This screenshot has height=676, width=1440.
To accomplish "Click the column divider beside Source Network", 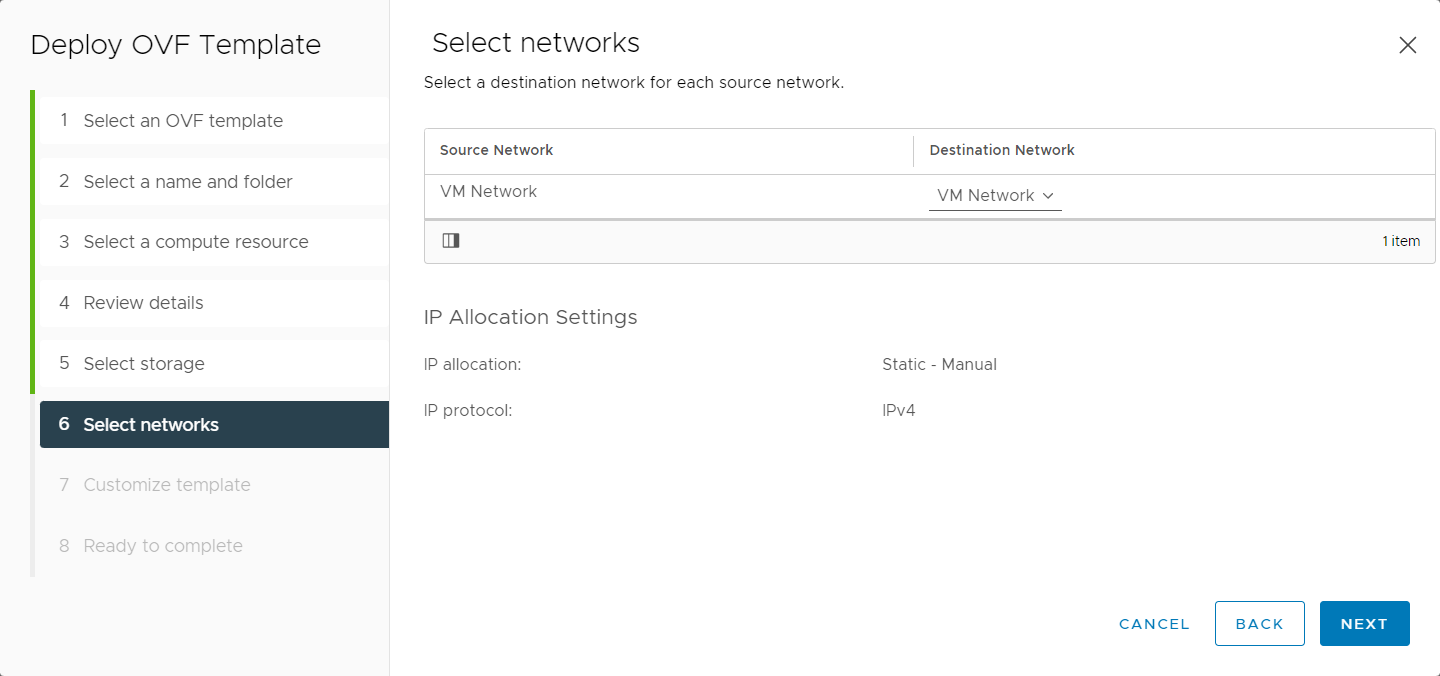I will click(x=913, y=151).
